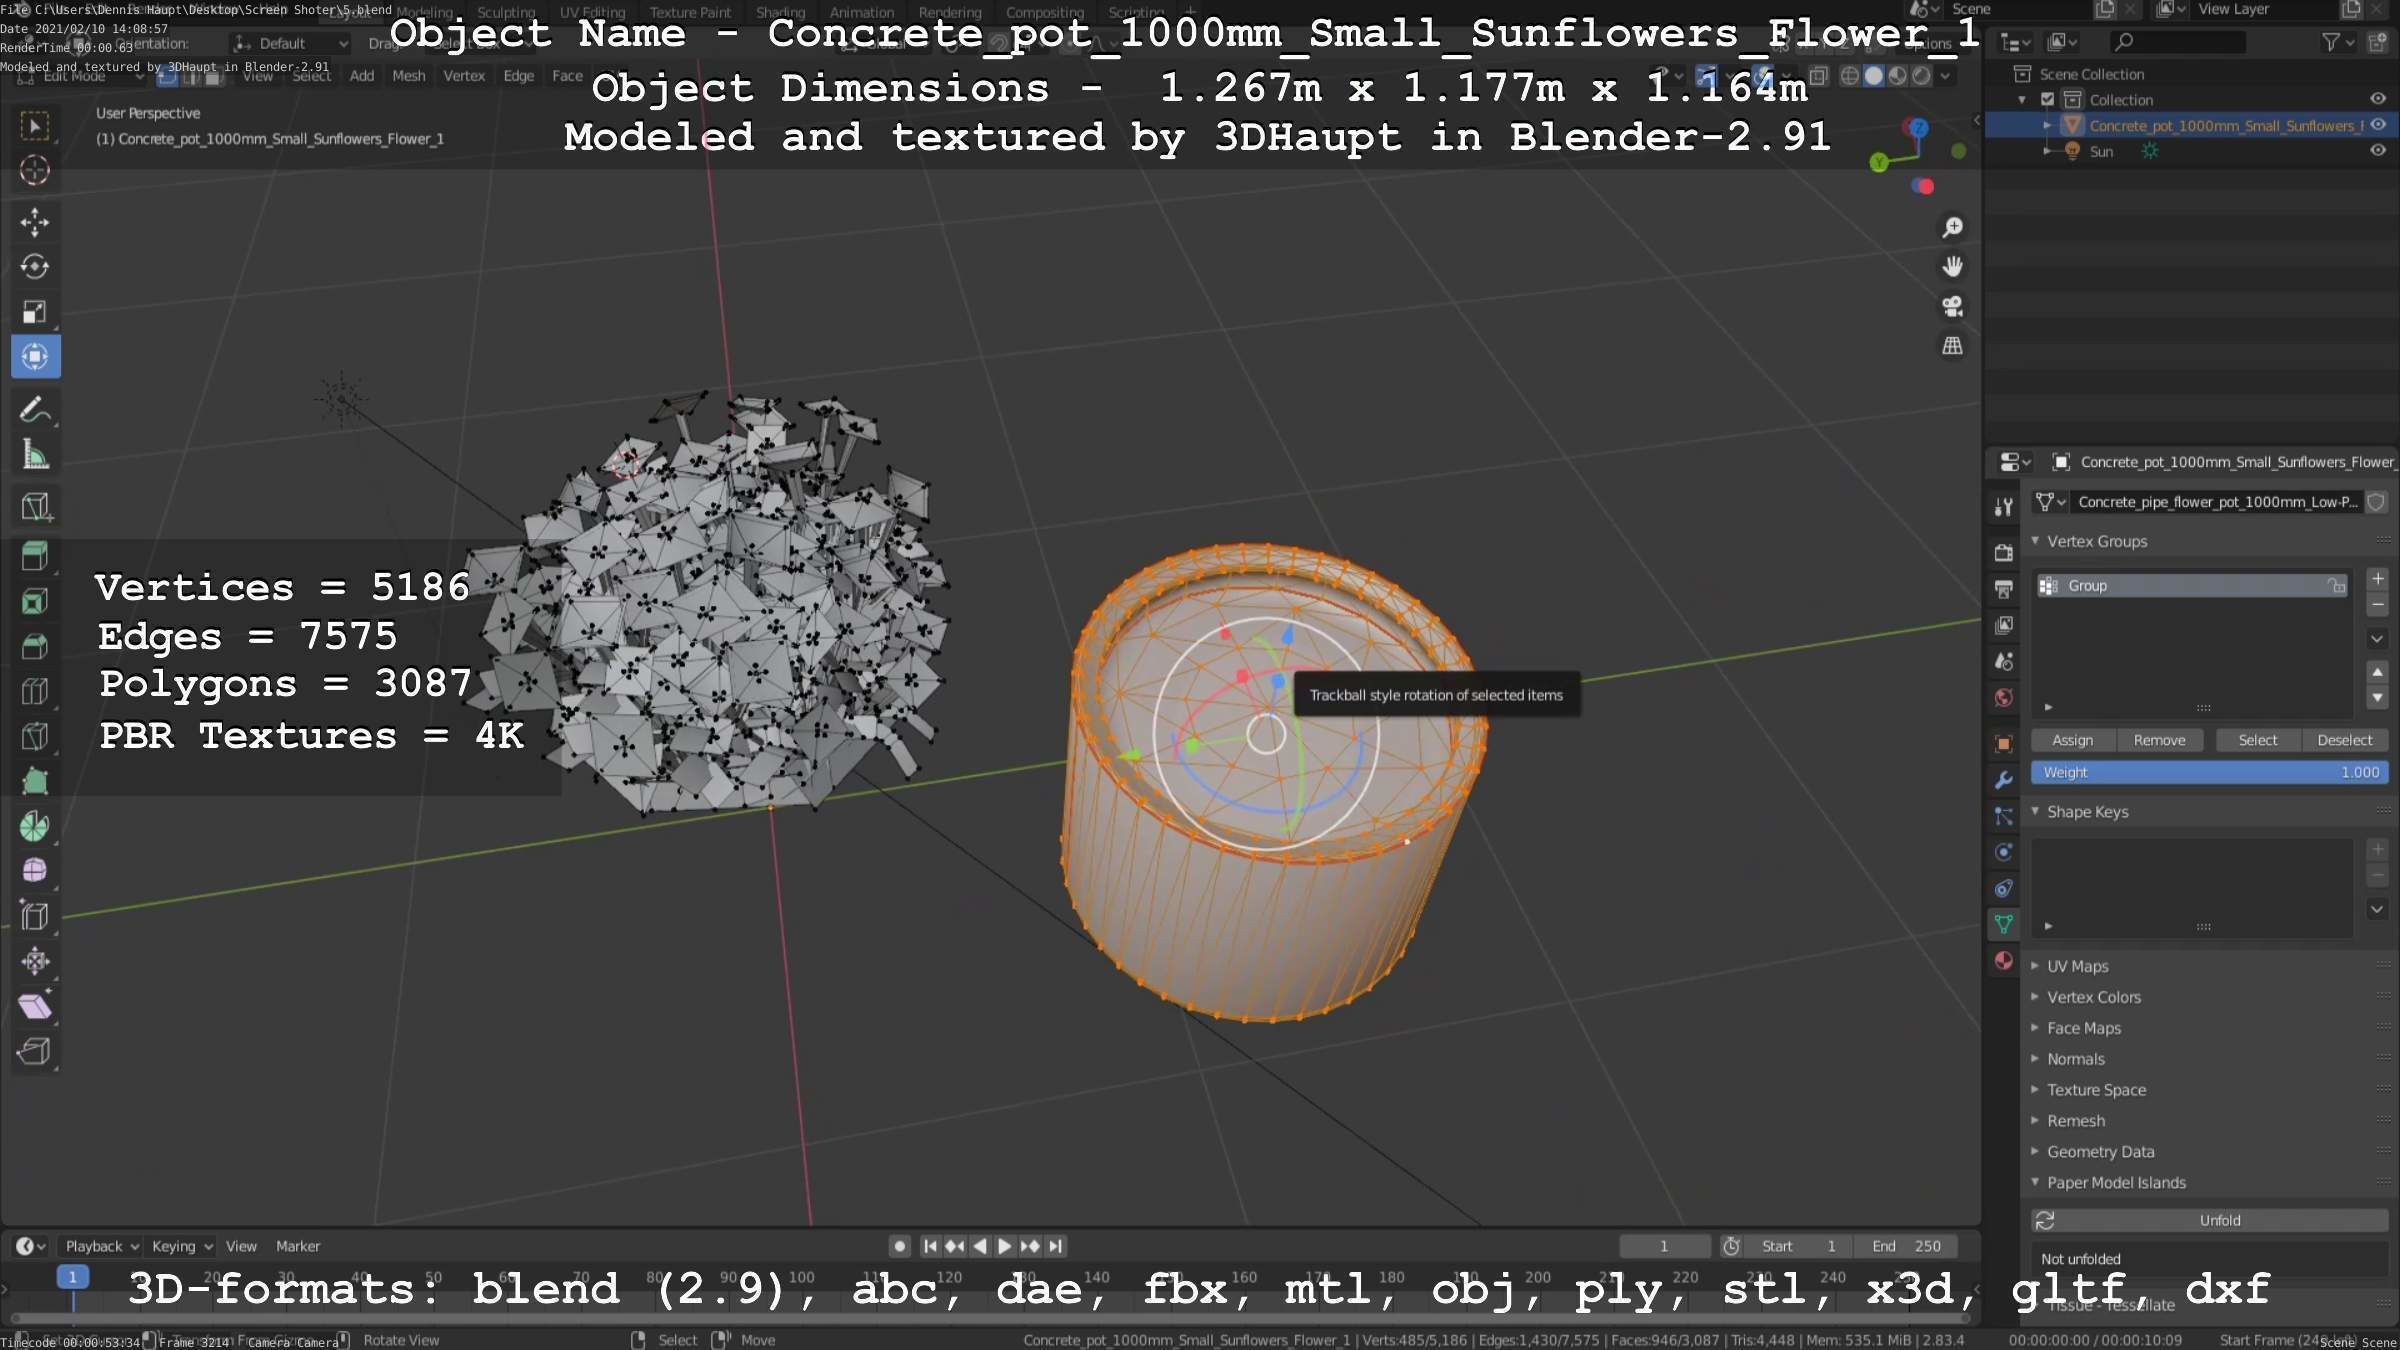This screenshot has width=2400, height=1350.
Task: Activate the Spin tool
Action: pos(35,826)
